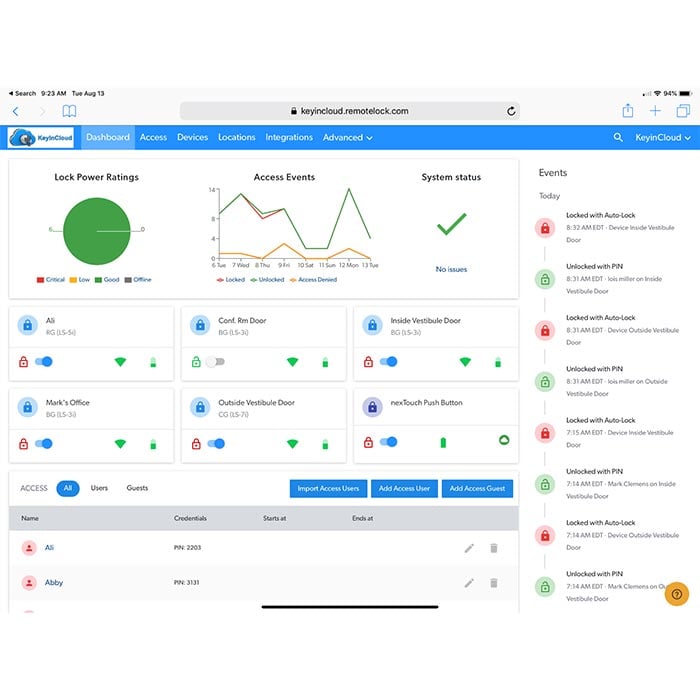The width and height of the screenshot is (700, 700).
Task: Expand the Advanced dropdown menu
Action: click(347, 138)
